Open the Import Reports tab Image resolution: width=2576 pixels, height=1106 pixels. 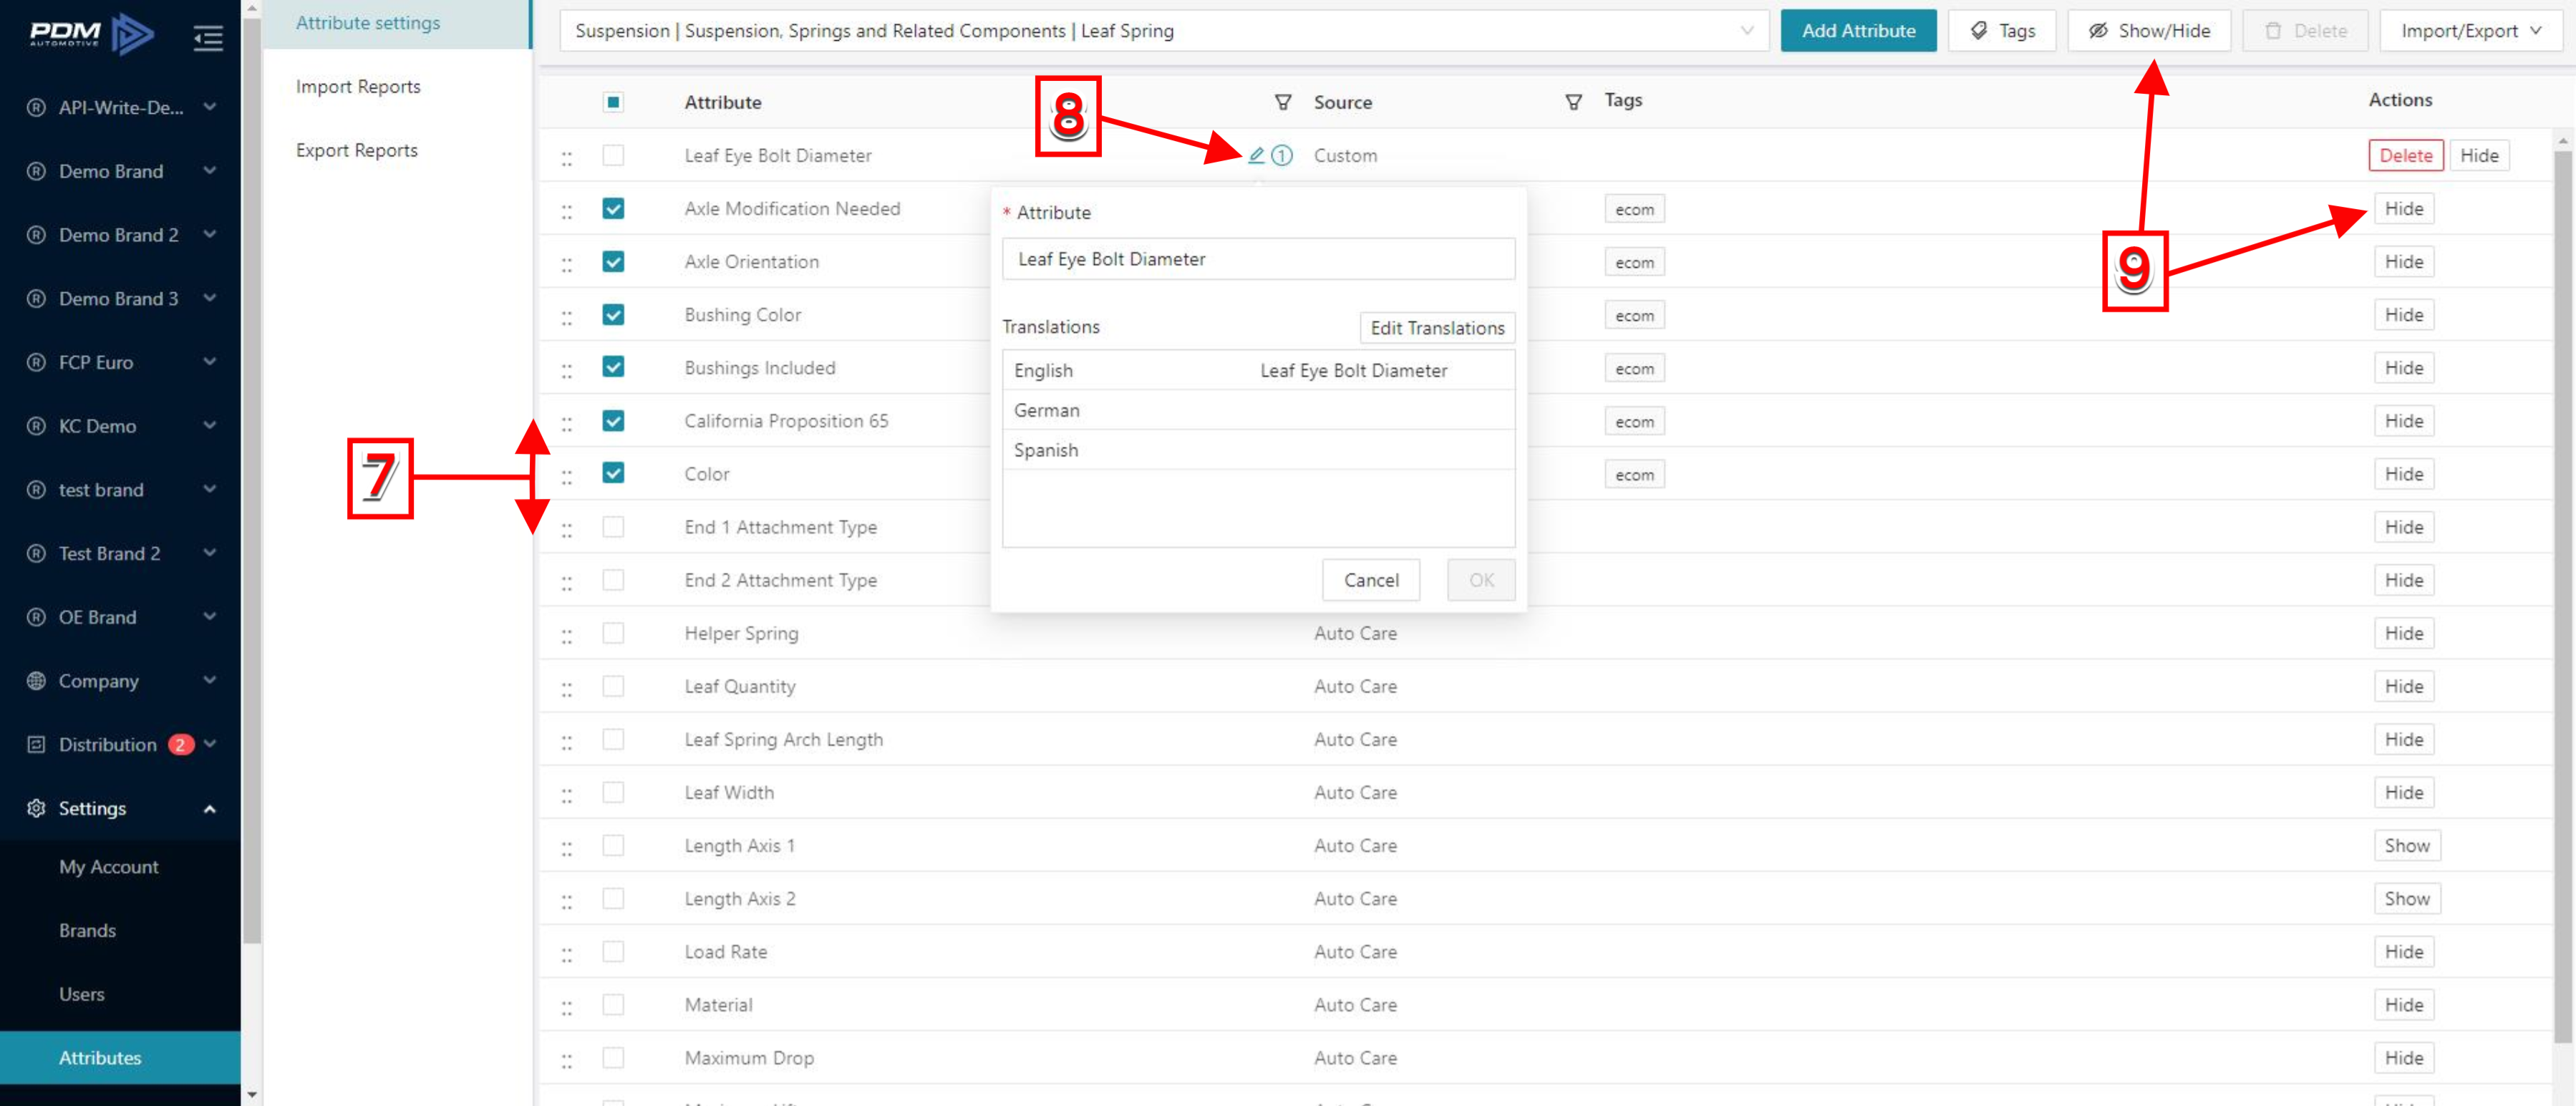tap(358, 86)
